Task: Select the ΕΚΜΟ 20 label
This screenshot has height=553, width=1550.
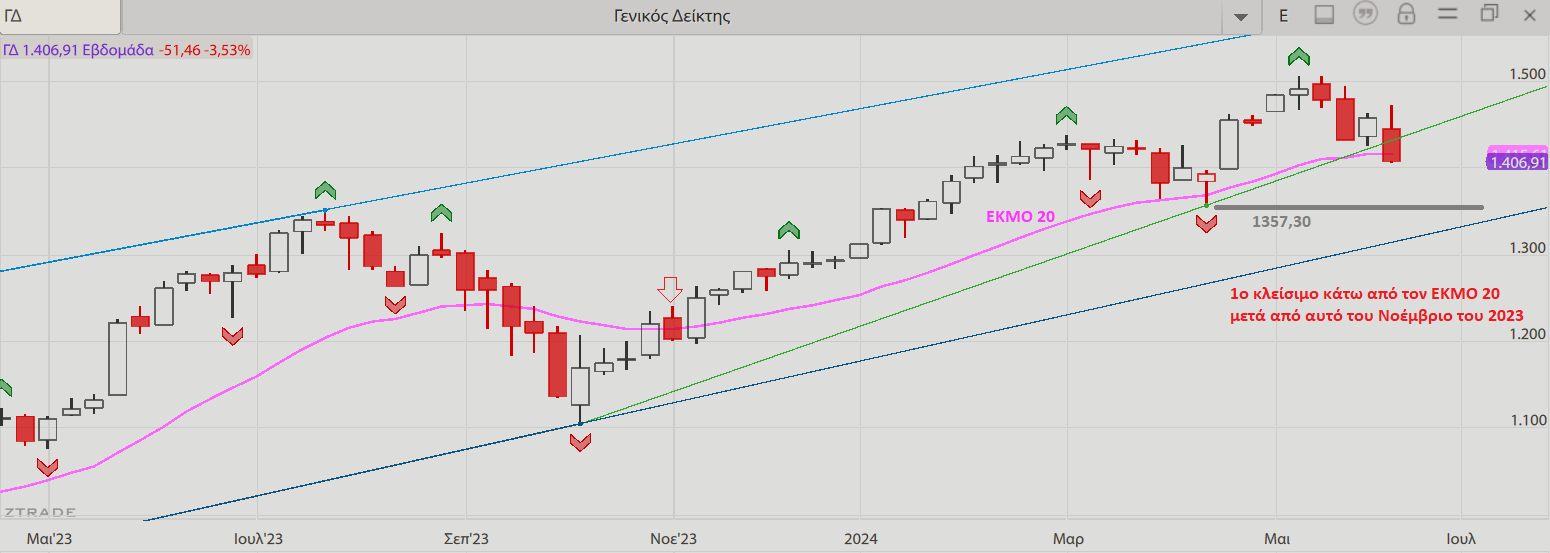Action: 1020,215
